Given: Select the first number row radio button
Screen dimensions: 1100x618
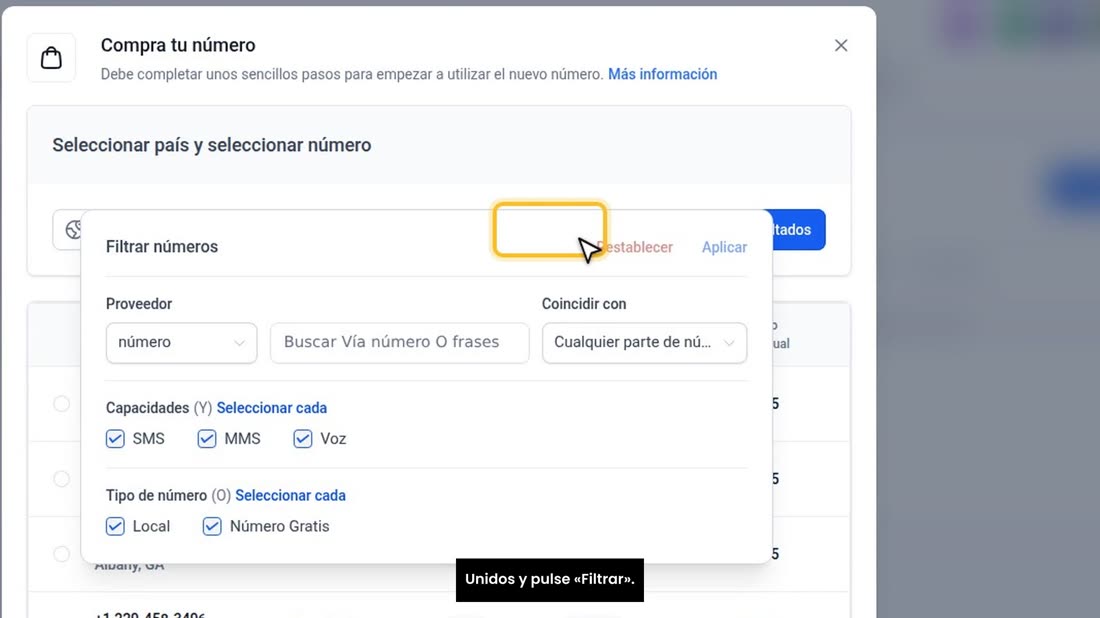Looking at the screenshot, I should point(62,403).
